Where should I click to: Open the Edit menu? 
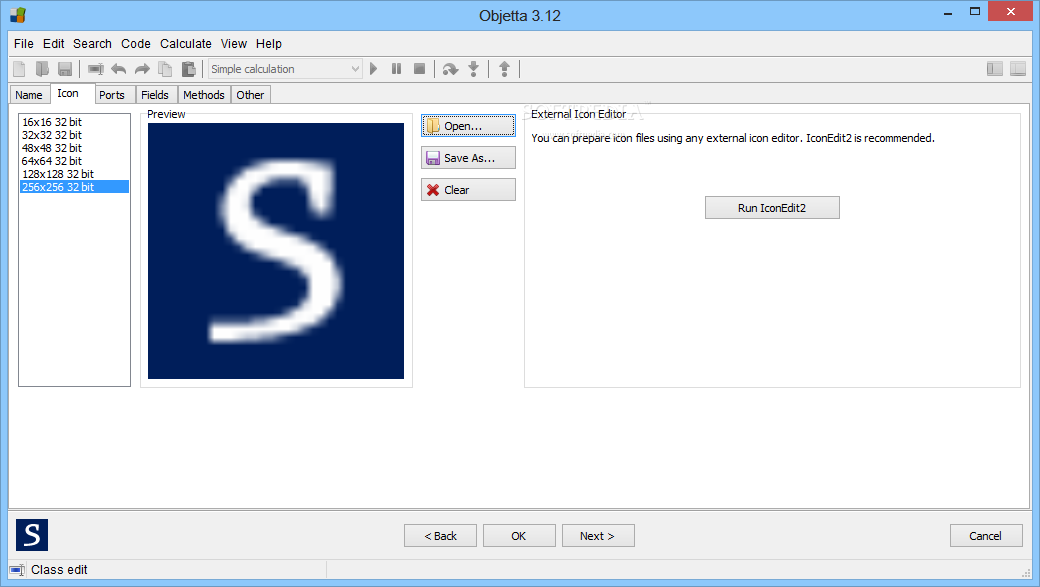click(54, 44)
